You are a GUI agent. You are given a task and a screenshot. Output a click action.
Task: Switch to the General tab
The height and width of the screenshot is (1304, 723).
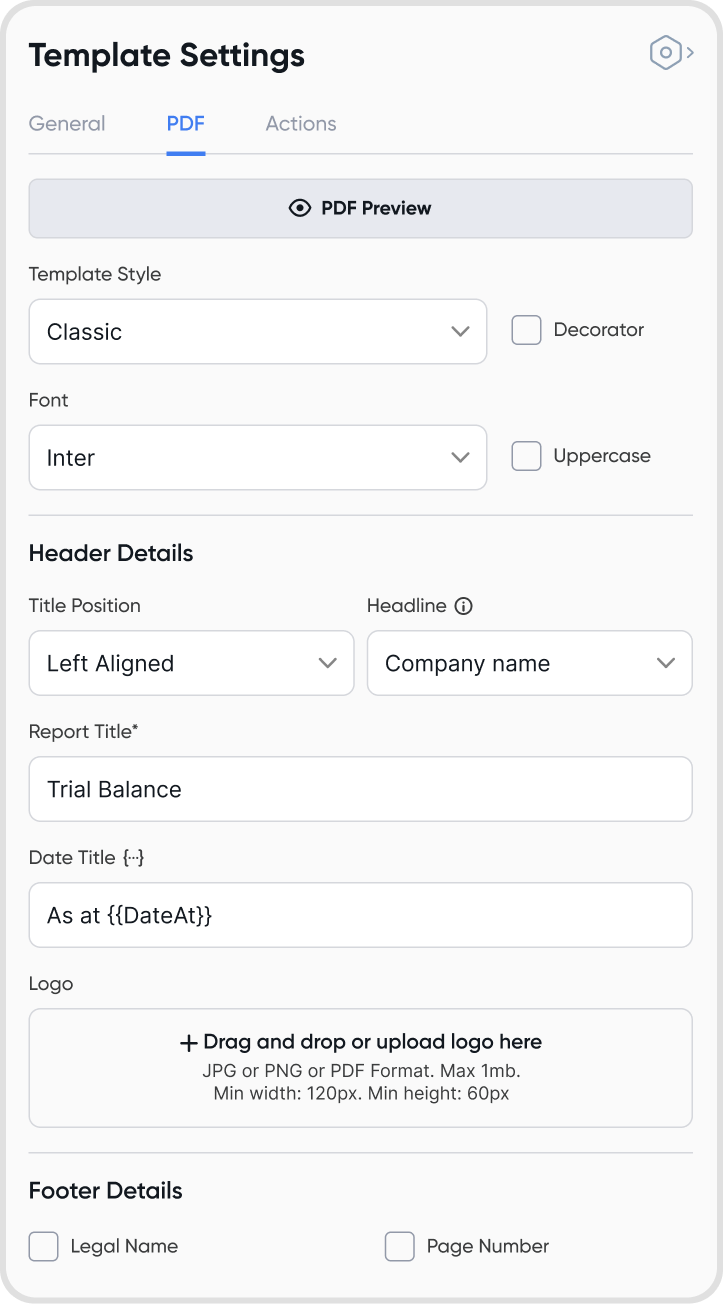(x=67, y=124)
